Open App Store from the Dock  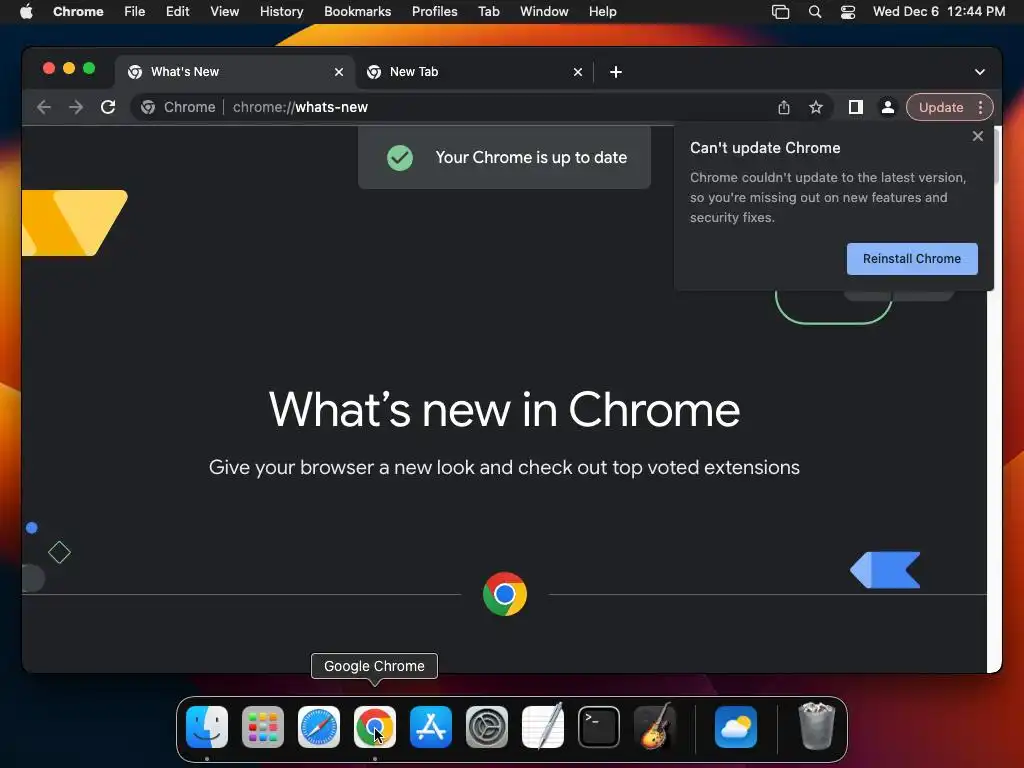[x=431, y=727]
